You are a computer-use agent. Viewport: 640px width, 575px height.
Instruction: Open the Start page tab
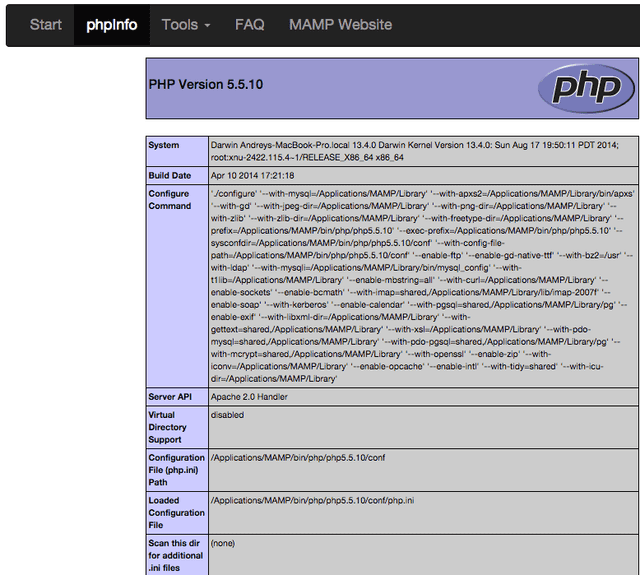(46, 25)
